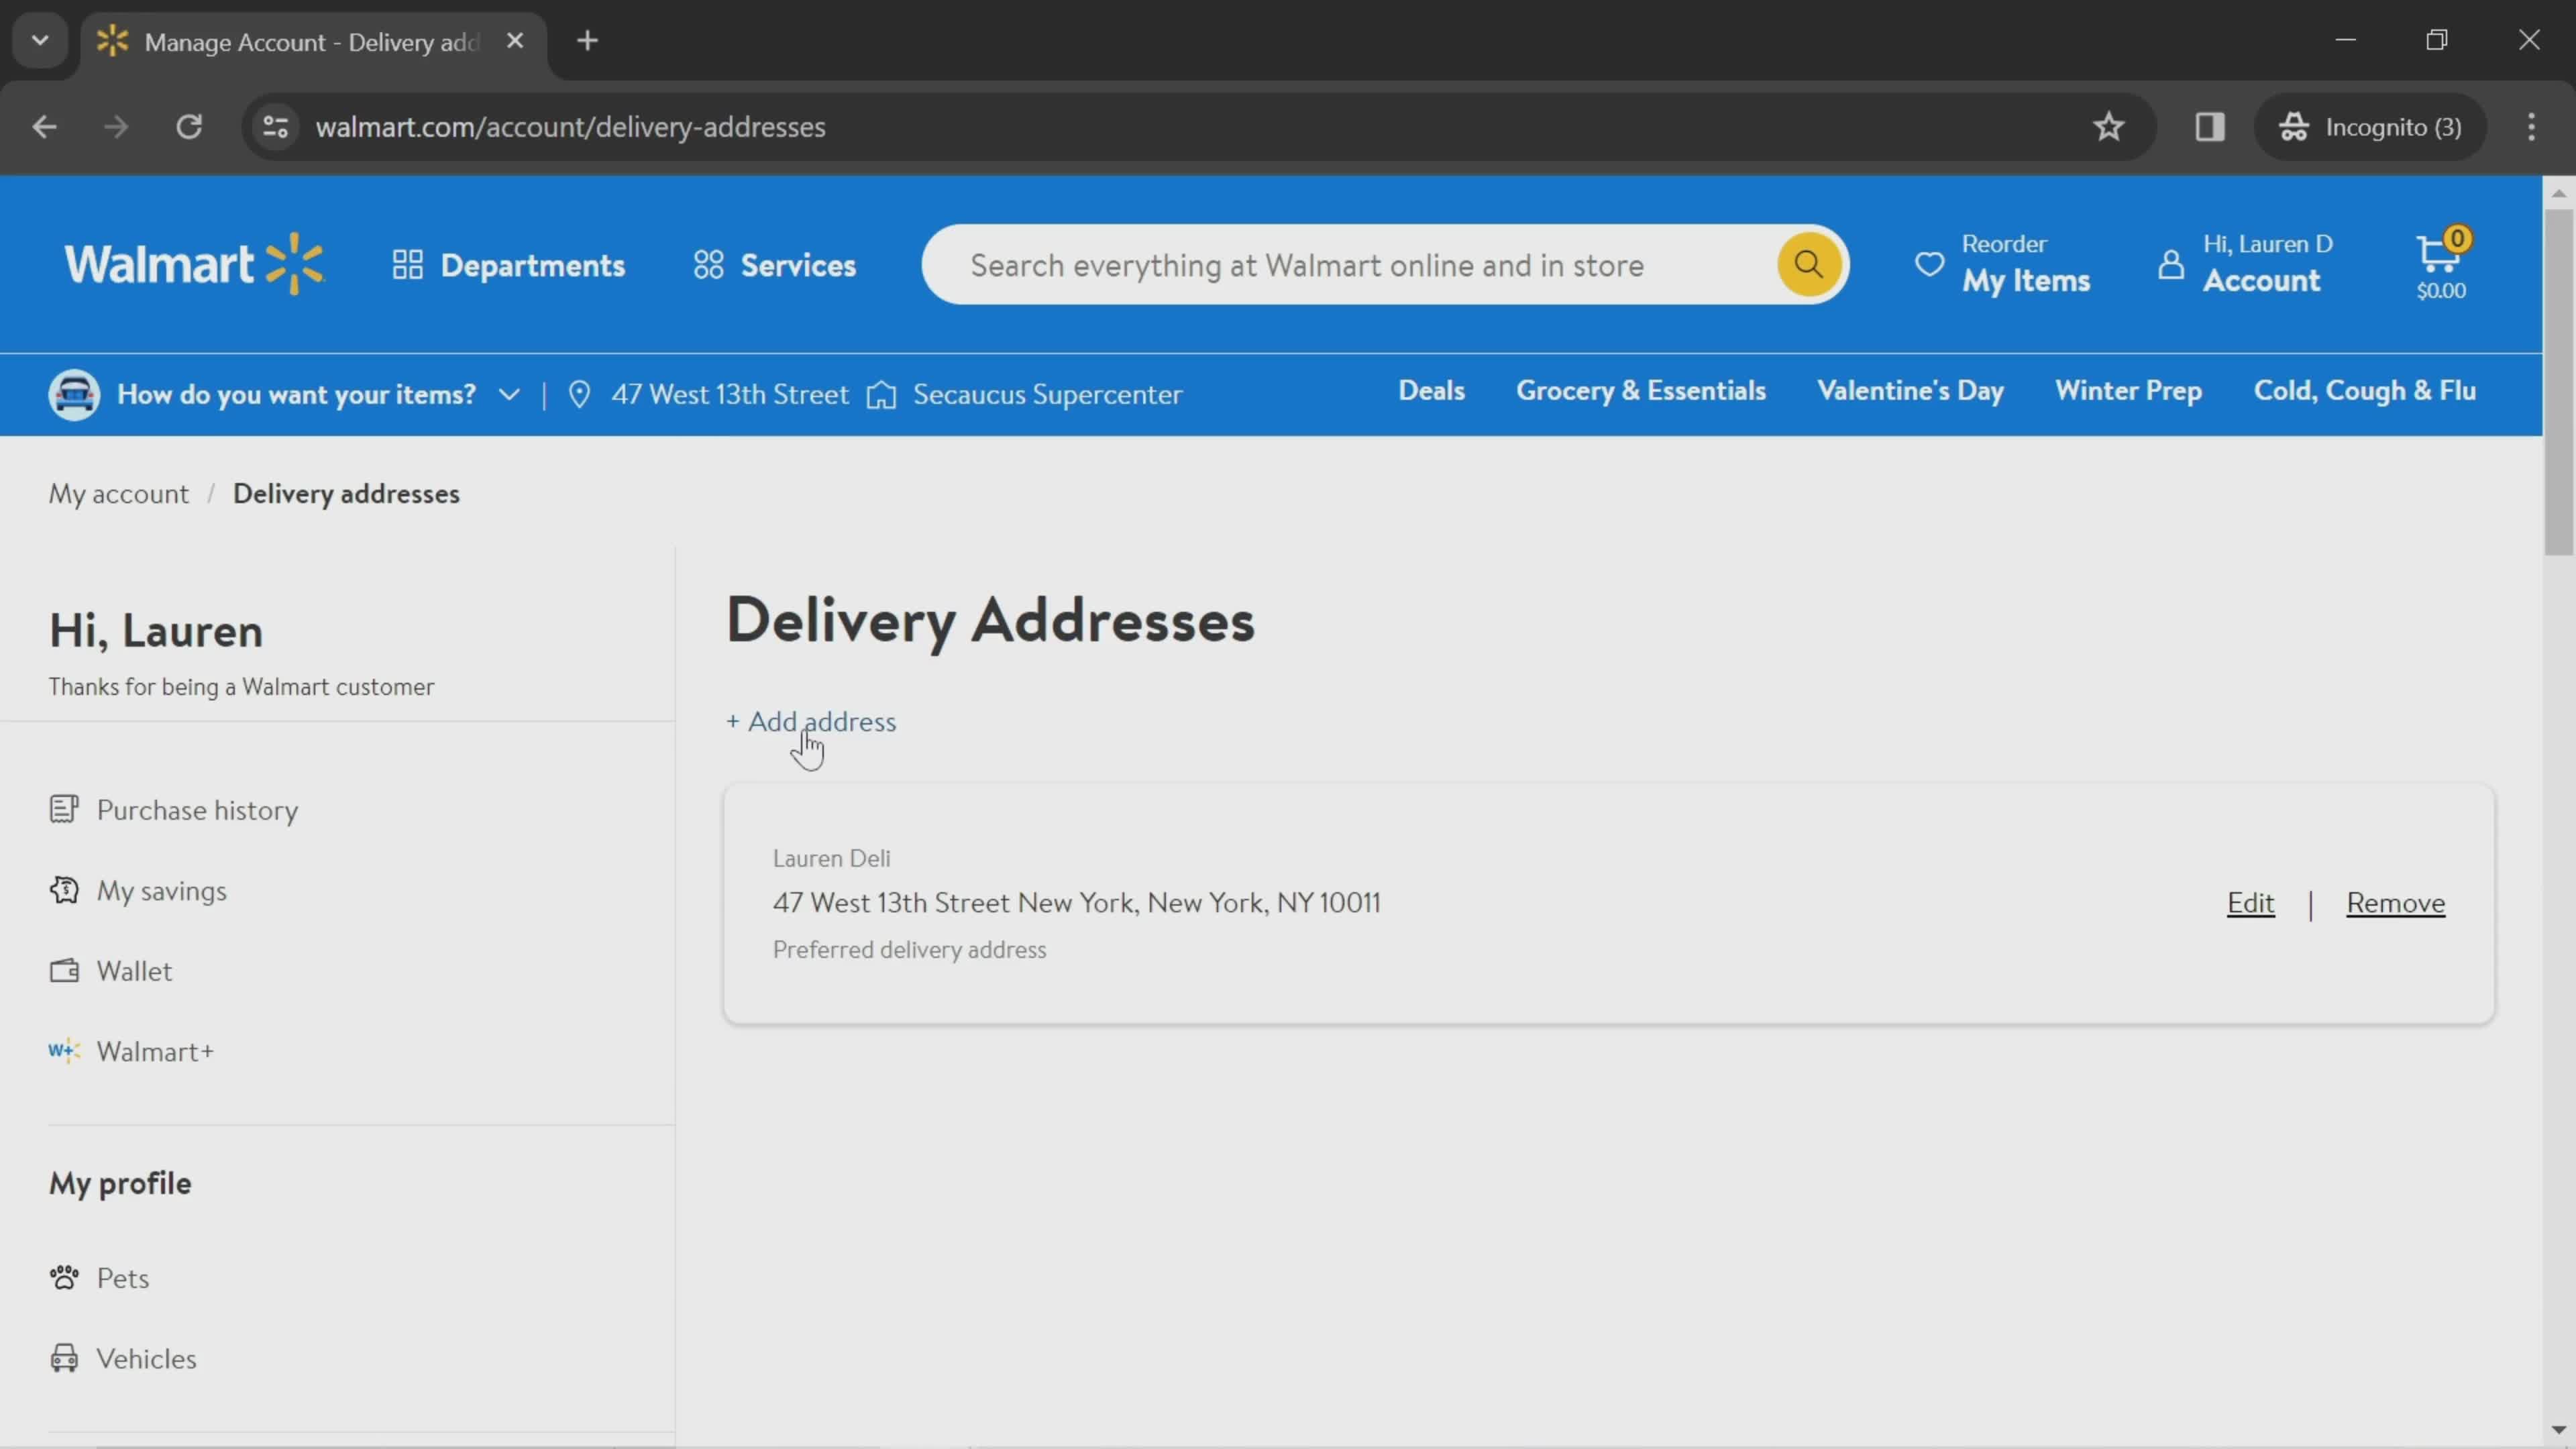The image size is (2576, 1449).
Task: Click the Remove button for saved address
Action: [2396, 902]
